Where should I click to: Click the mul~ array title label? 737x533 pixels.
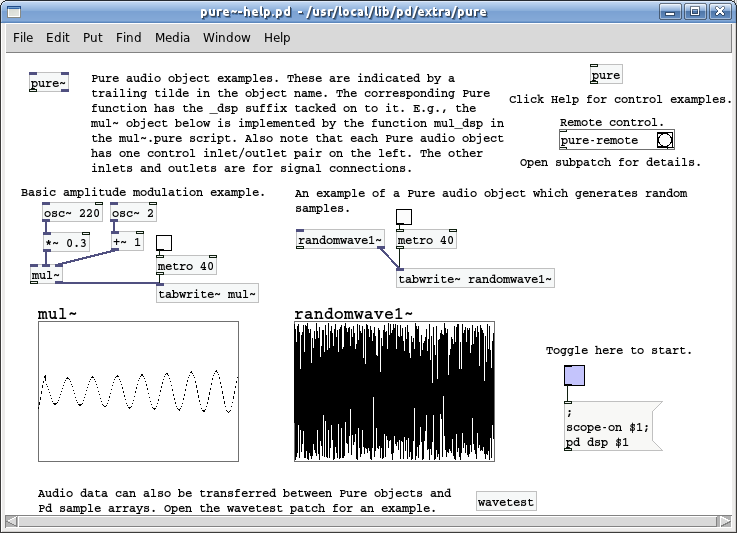pyautogui.click(x=57, y=314)
